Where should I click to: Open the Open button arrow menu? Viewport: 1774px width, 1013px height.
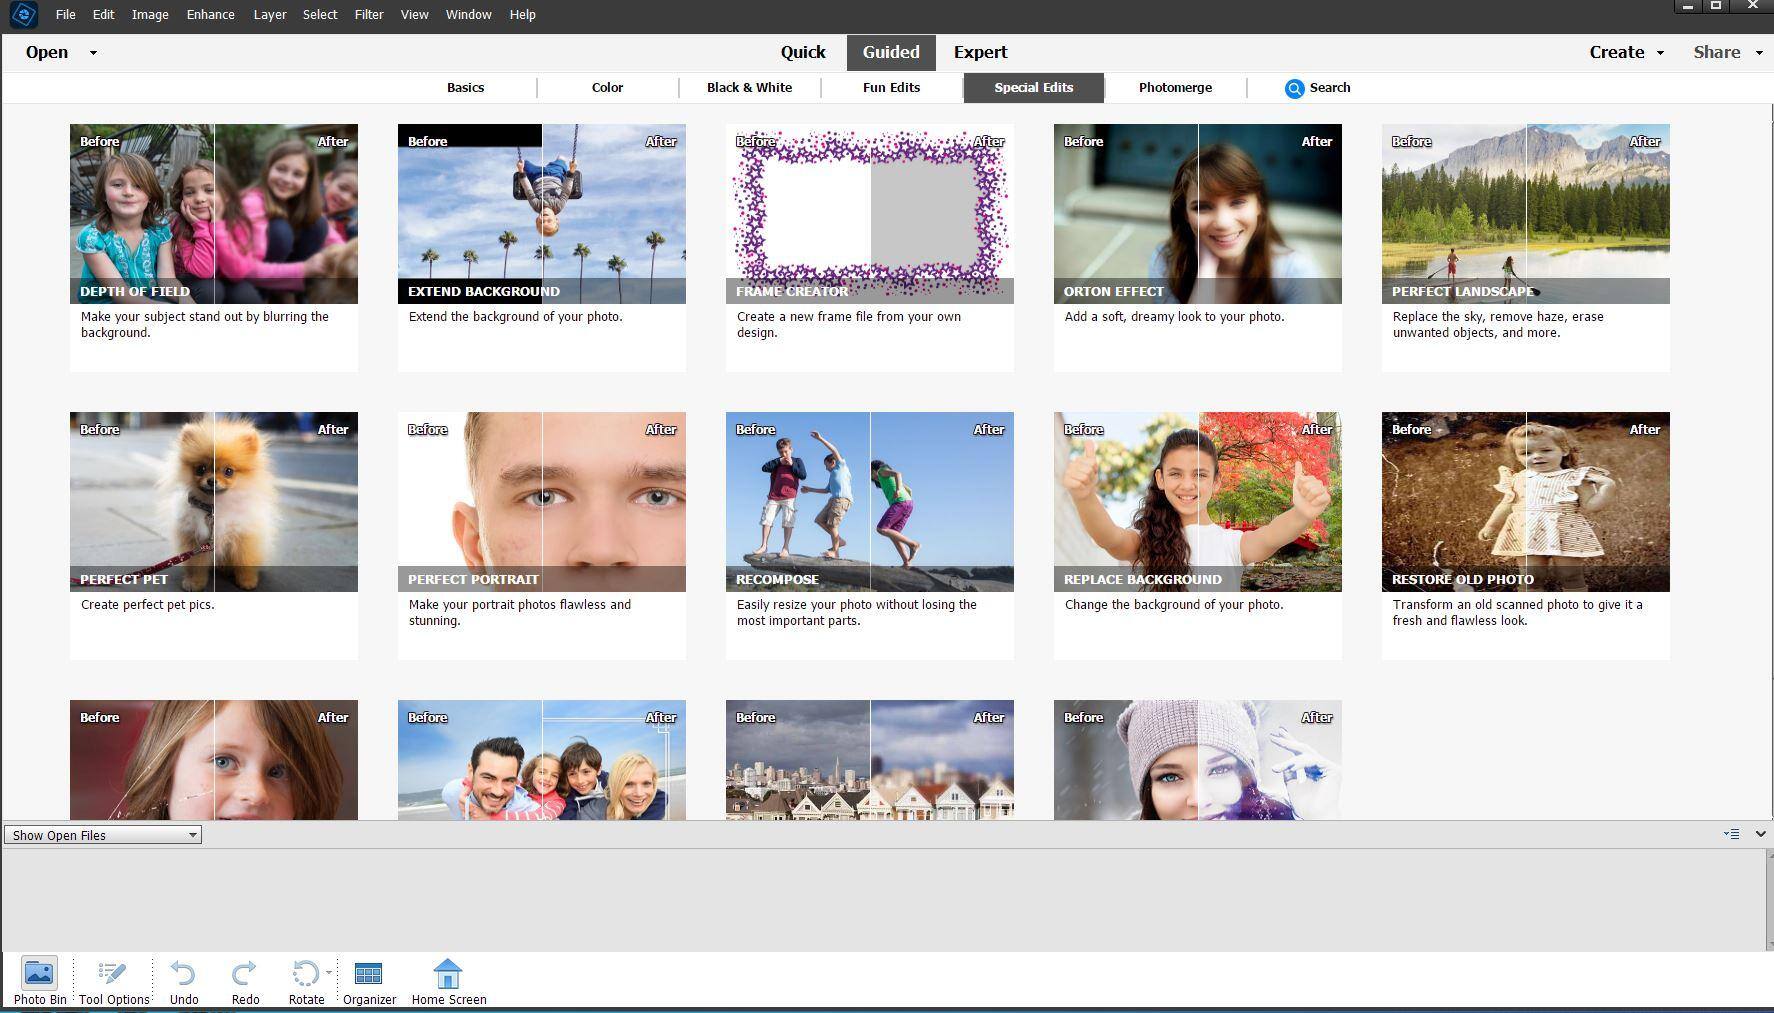pyautogui.click(x=92, y=52)
